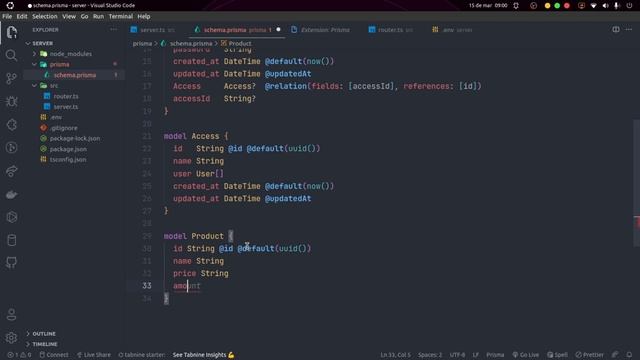640x360 pixels.
Task: Switch to the server.ts editor tab
Action: click(153, 30)
